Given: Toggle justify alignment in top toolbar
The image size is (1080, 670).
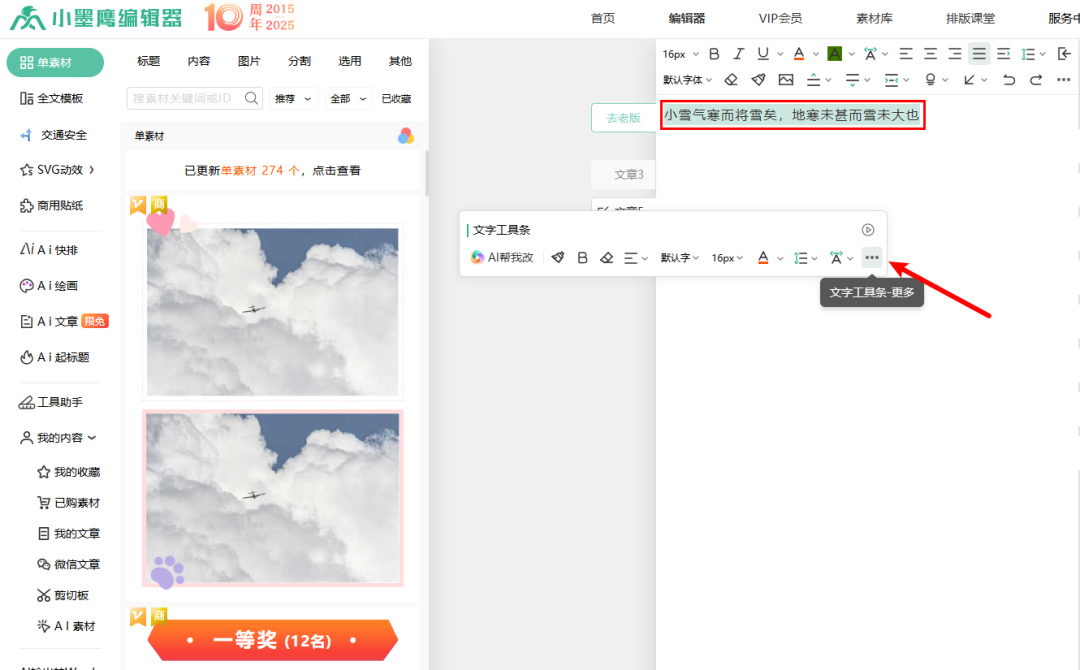Looking at the screenshot, I should (979, 54).
